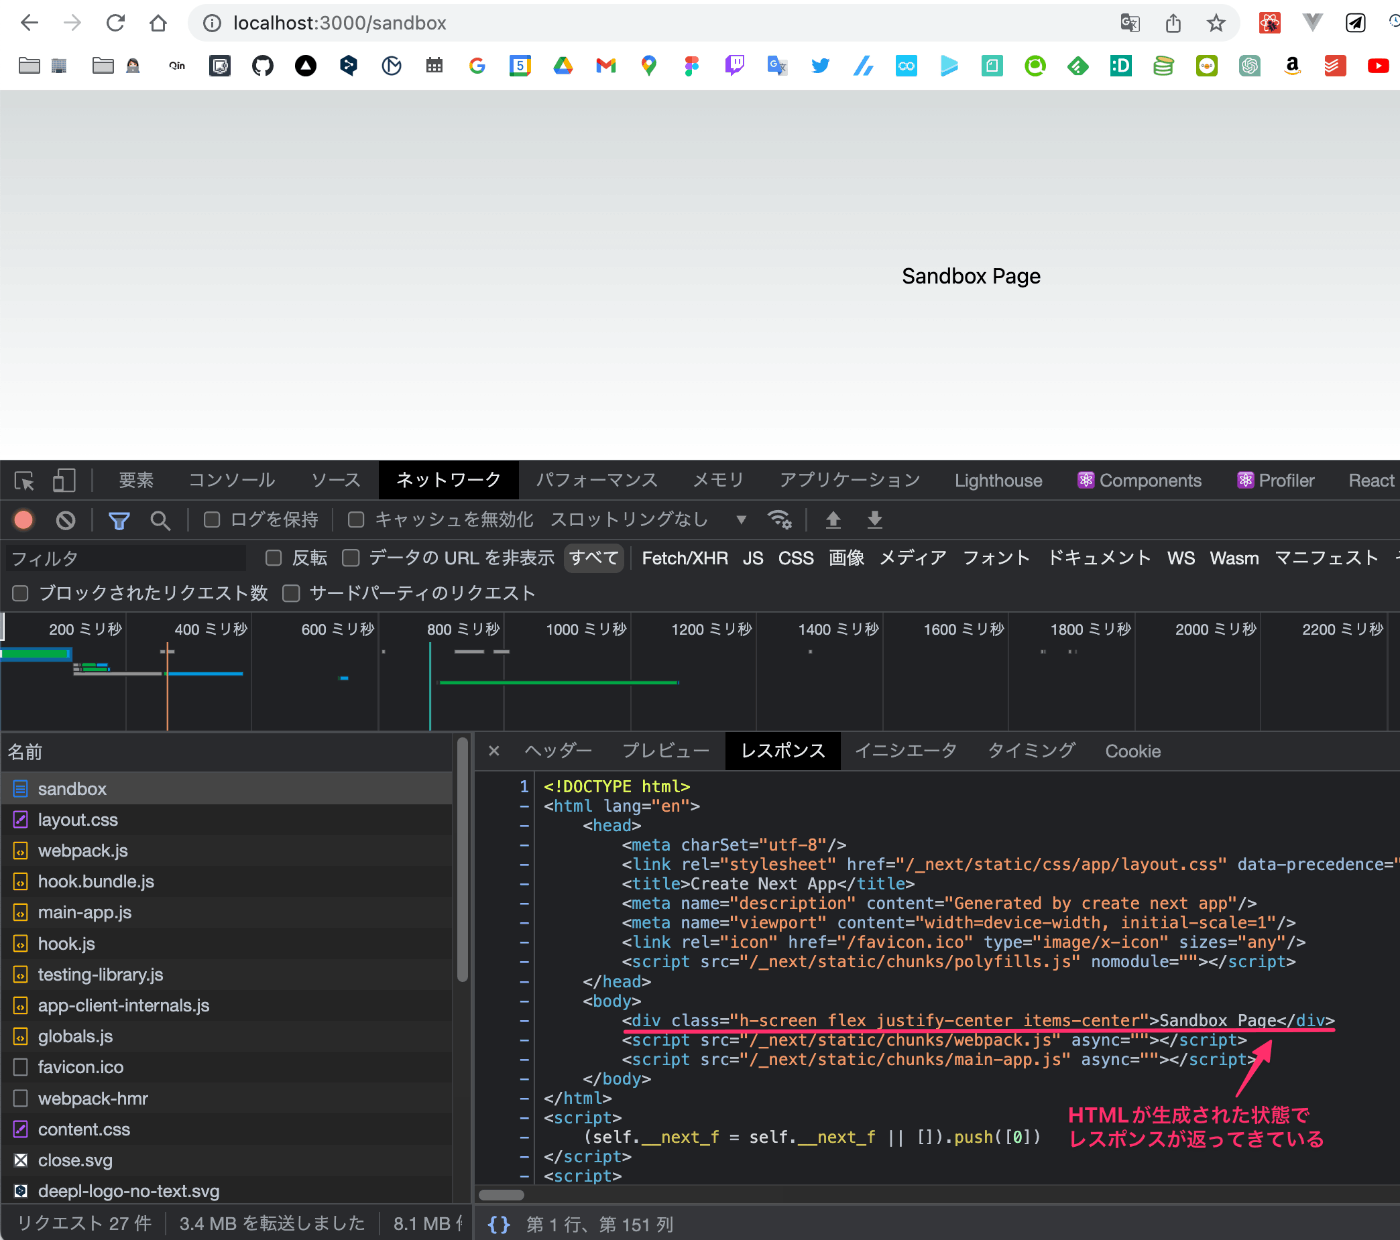Viewport: 1400px width, 1240px height.
Task: Reload the localhost sandbox page
Action: (x=115, y=23)
